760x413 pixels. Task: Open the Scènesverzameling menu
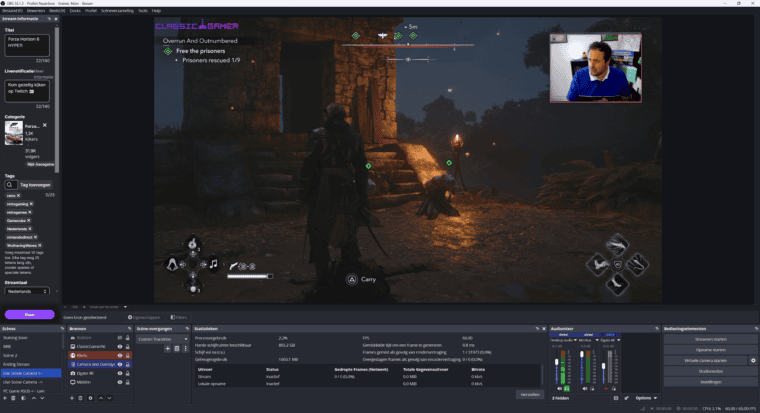[117, 11]
